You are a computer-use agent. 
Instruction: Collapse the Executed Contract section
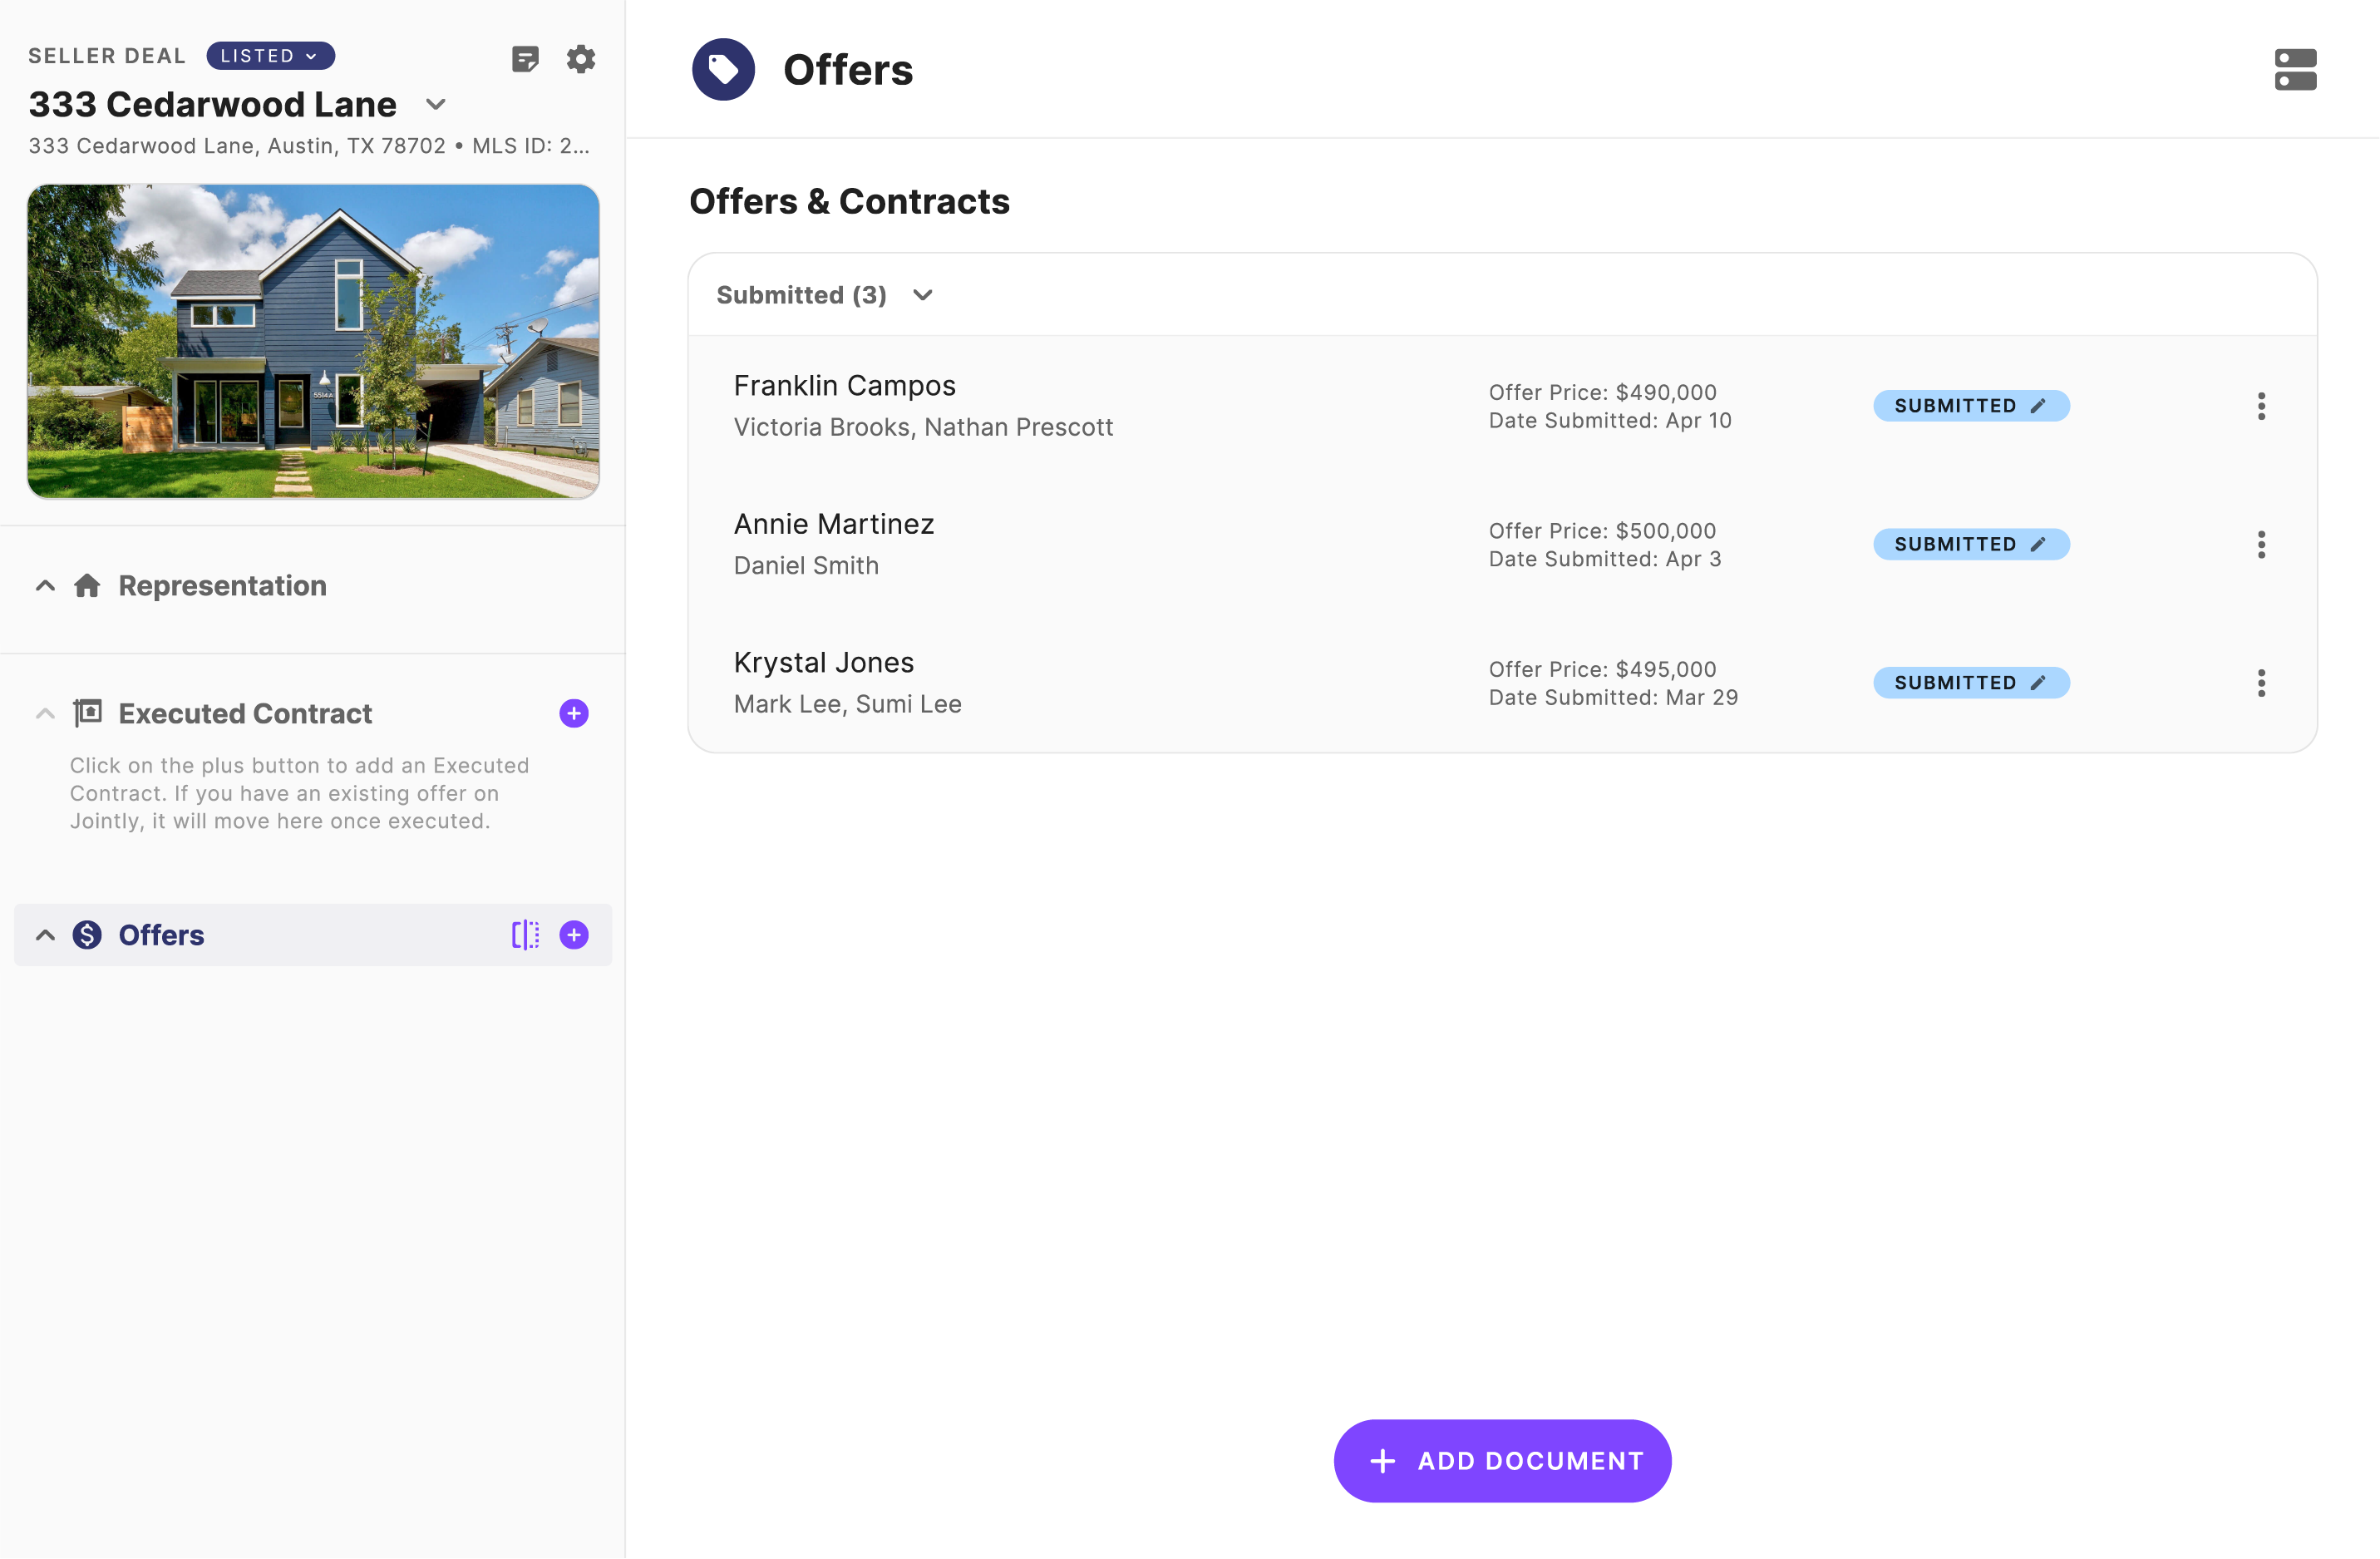[x=45, y=713]
